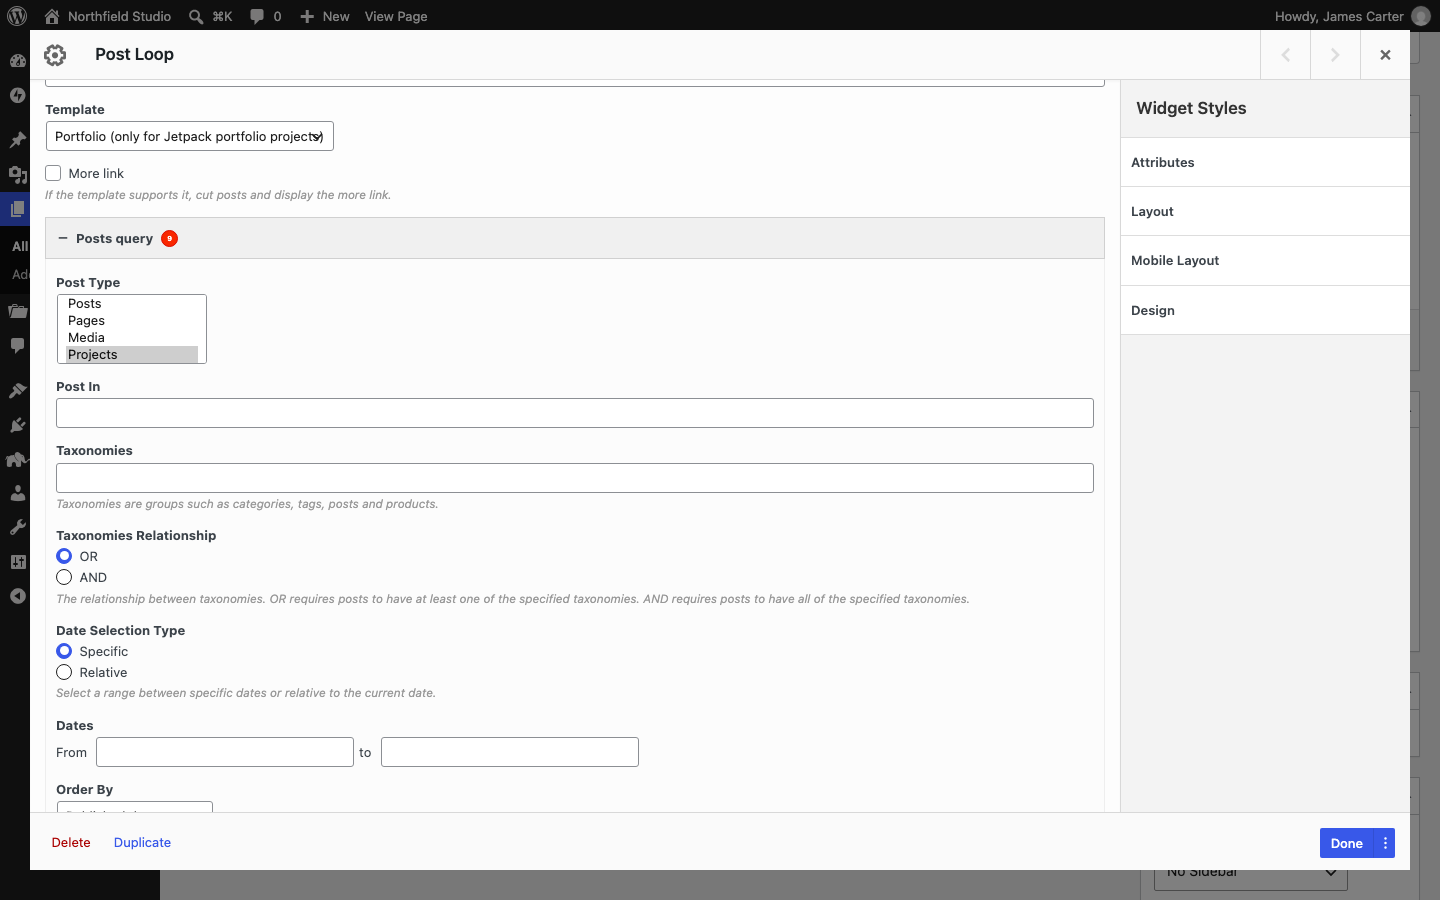Expand Layout widget styles section

(1265, 211)
